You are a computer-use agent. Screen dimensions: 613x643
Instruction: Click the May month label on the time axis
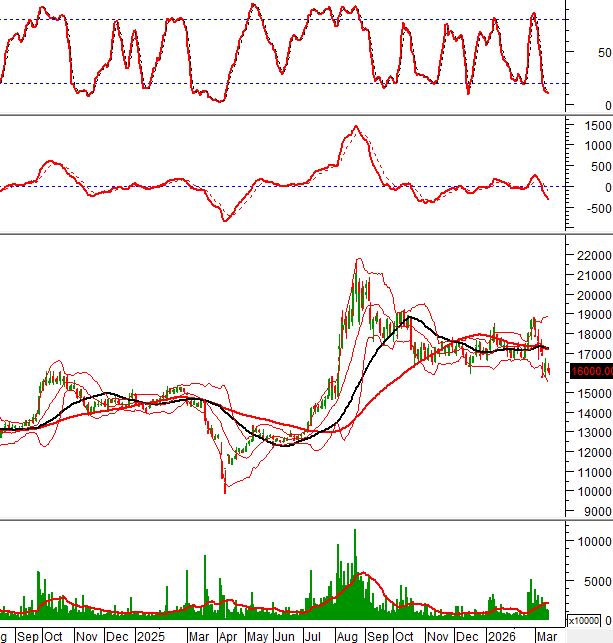257,636
